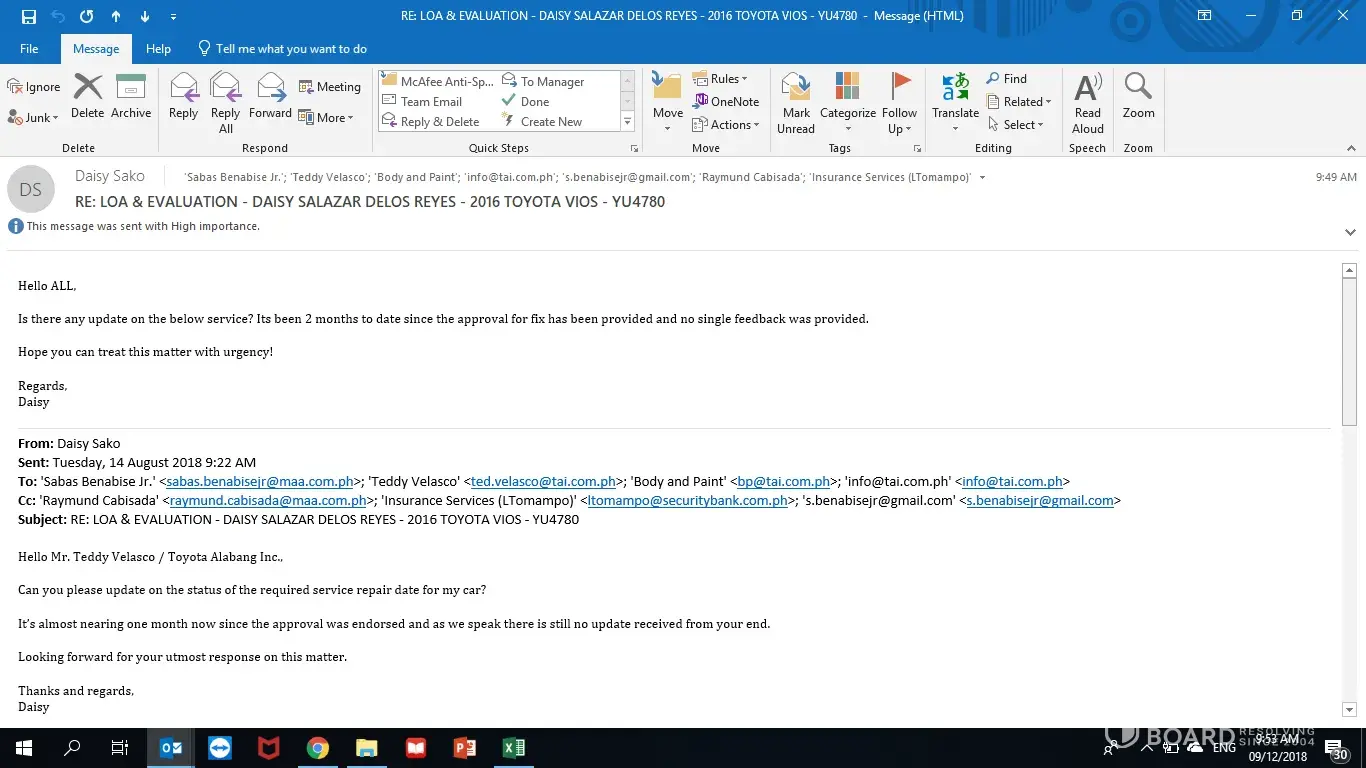
Task: Send the message to OneNote
Action: (x=726, y=101)
